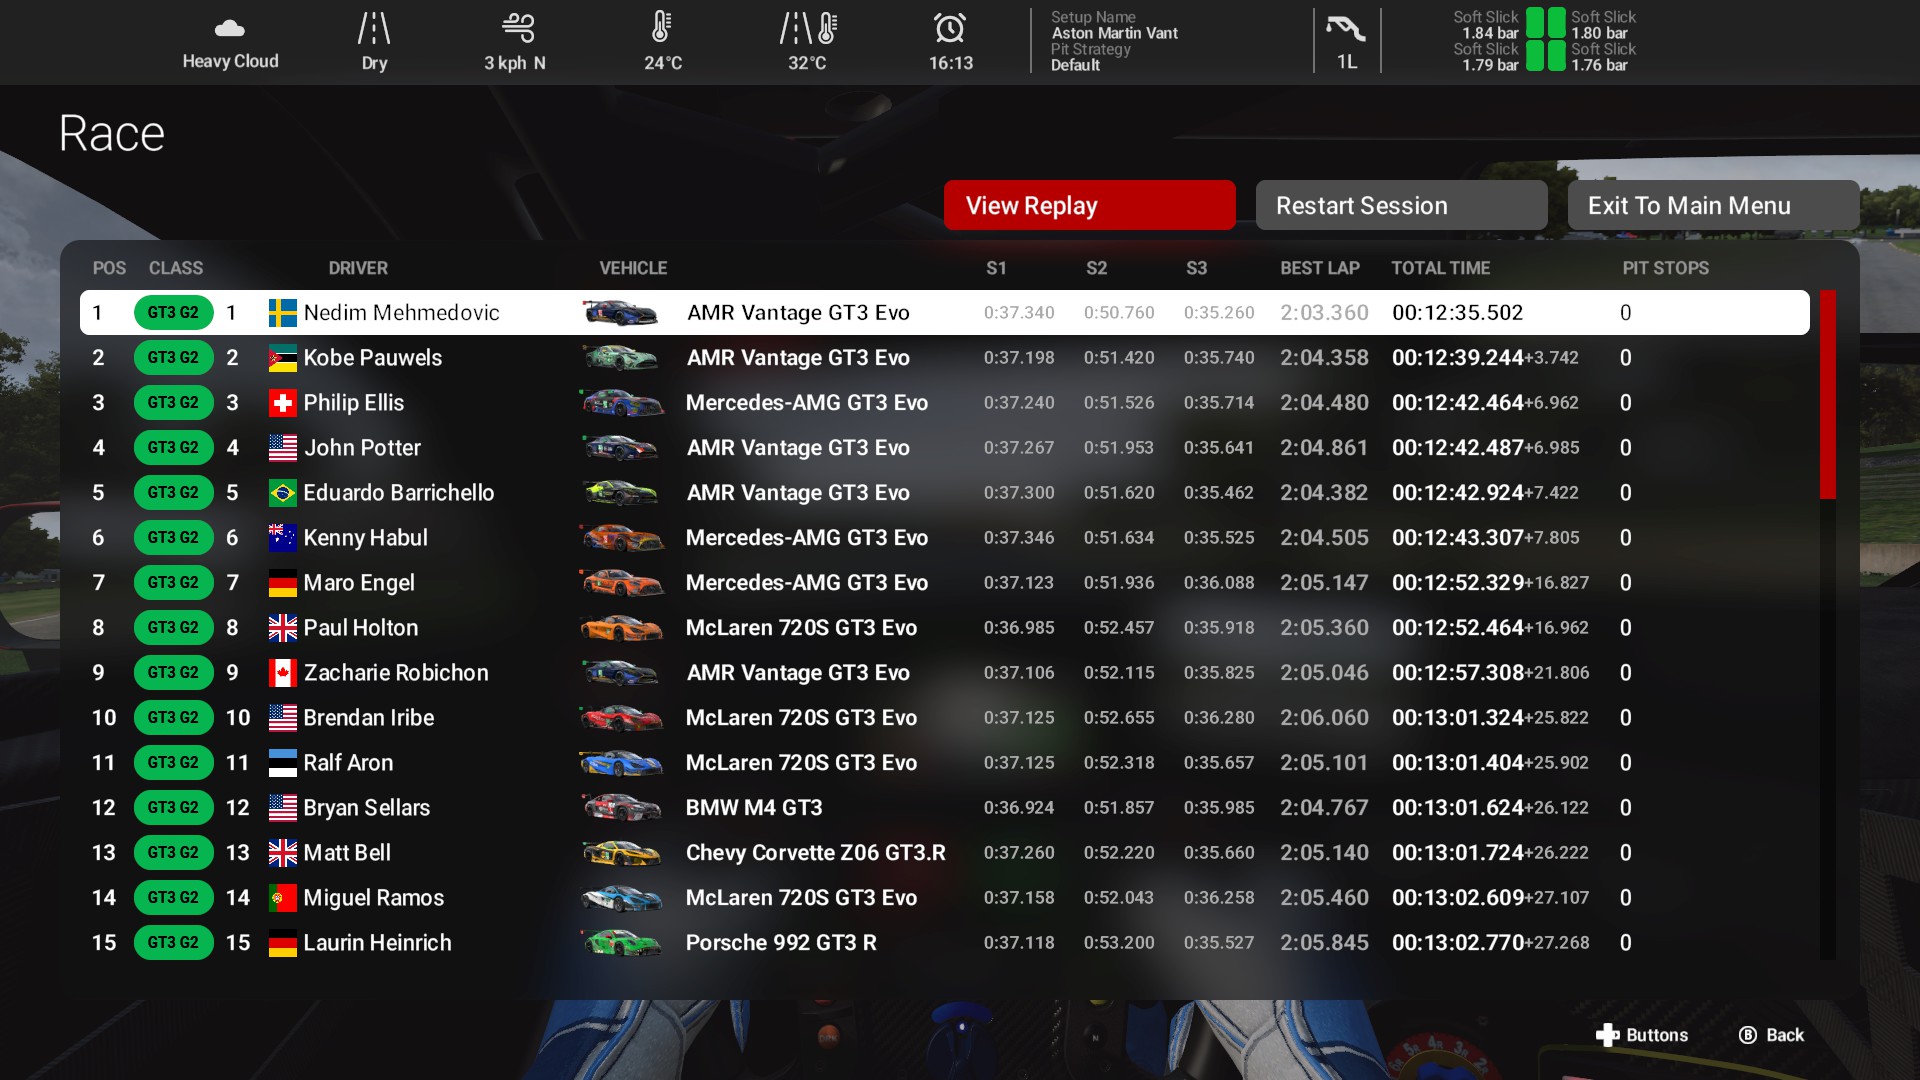Click the Dry track condition icon

pos(374,28)
